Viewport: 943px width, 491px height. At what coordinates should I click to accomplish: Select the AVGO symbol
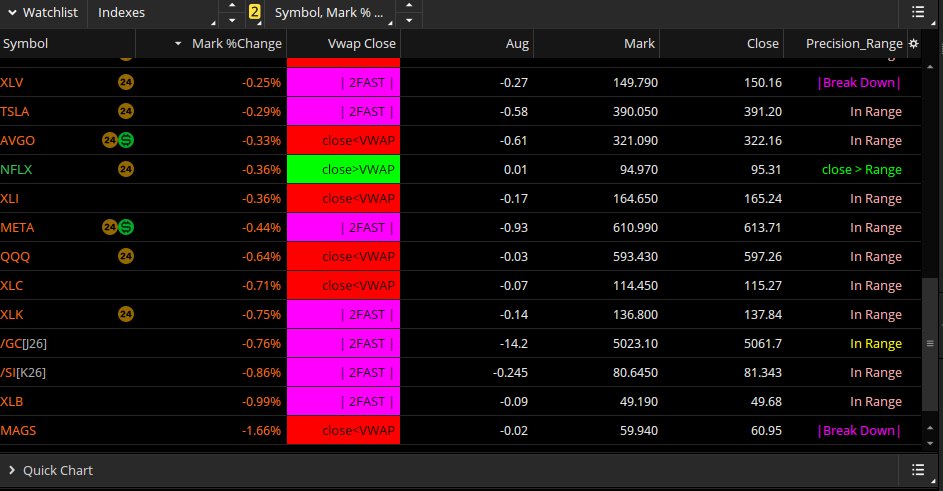tap(17, 140)
